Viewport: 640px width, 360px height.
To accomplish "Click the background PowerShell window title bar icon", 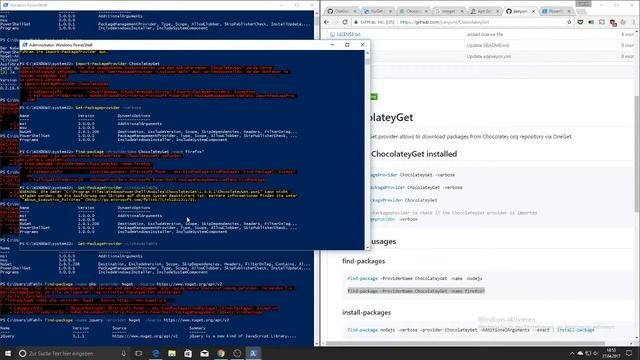I will point(5,5).
